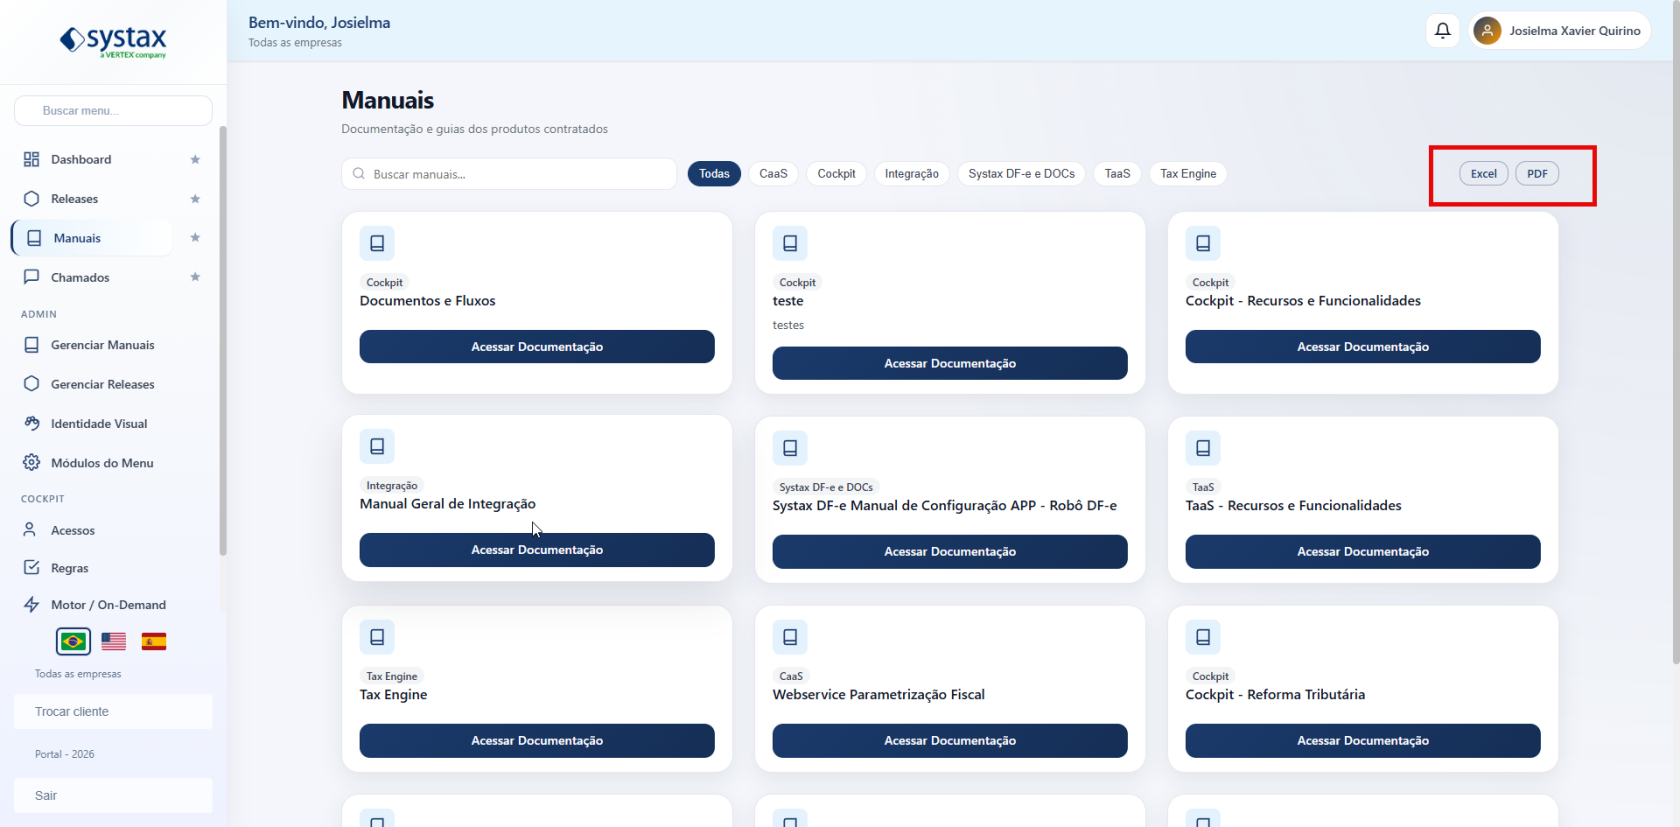Access documentation for TaaS - Recursos e Funcionalidades
1680x827 pixels.
point(1363,552)
